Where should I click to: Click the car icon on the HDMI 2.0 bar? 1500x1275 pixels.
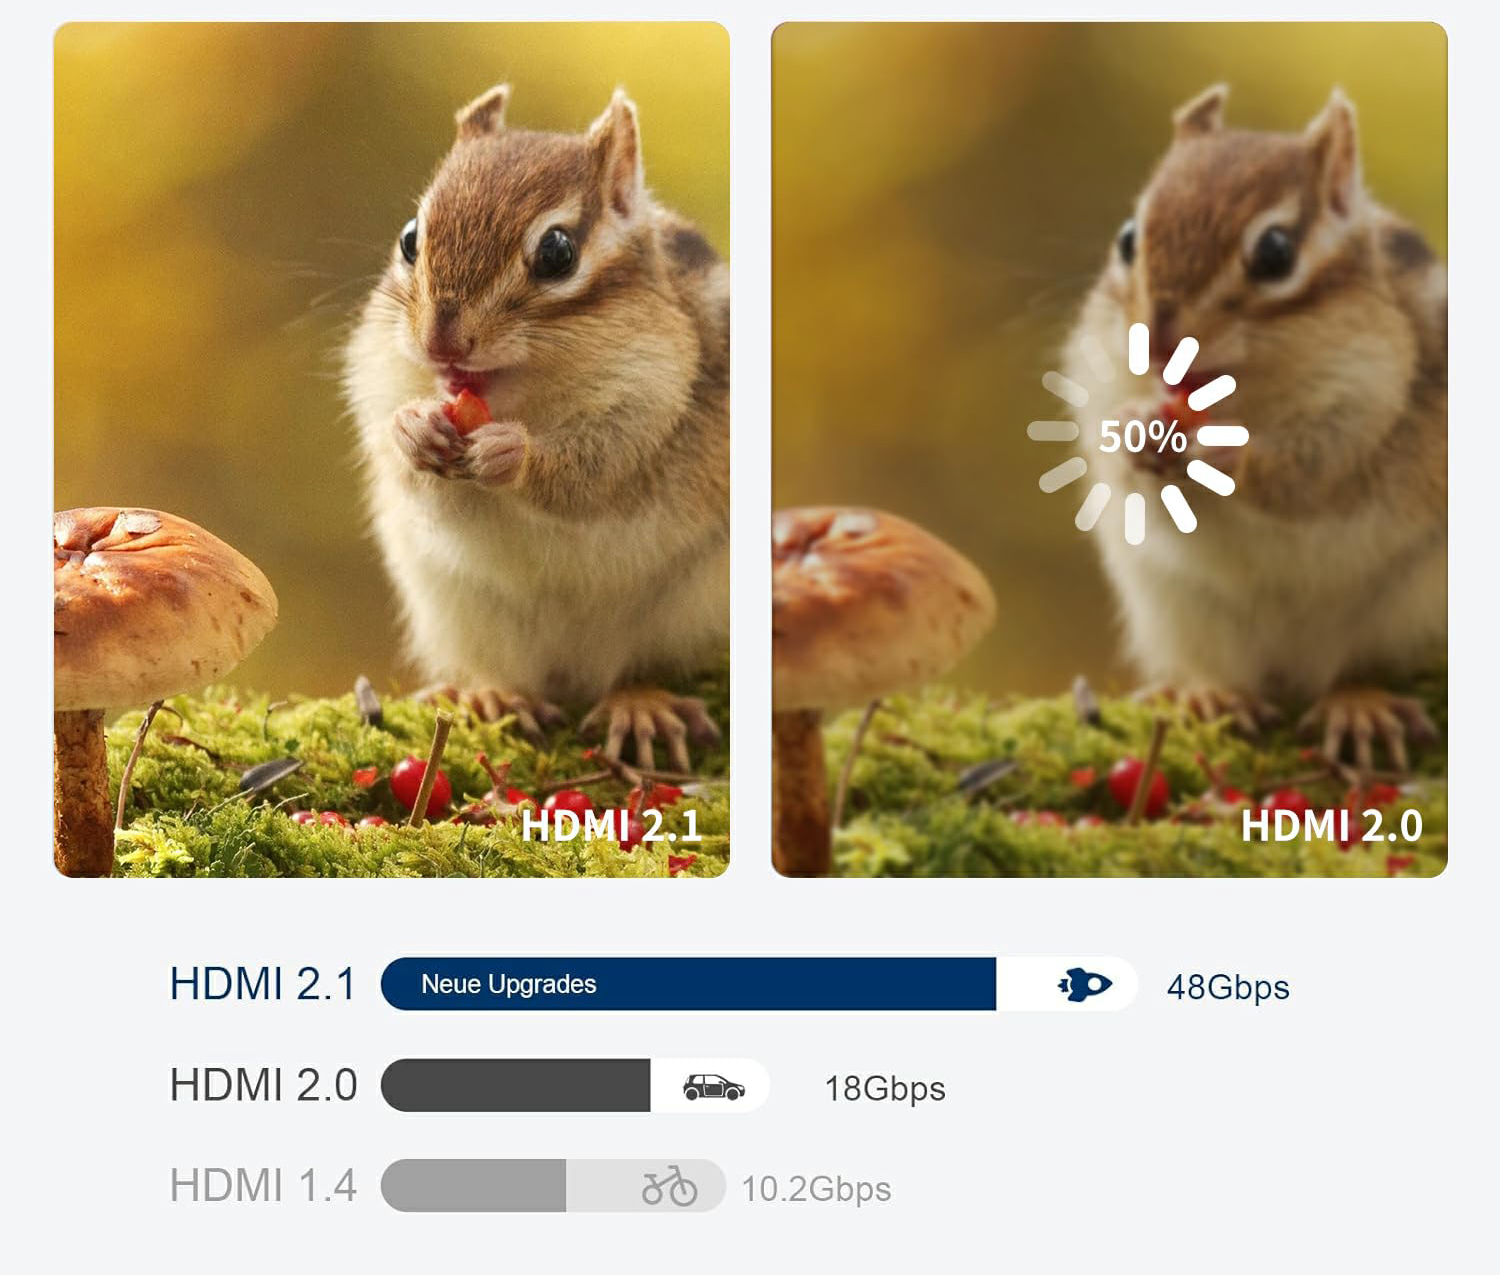[713, 1087]
